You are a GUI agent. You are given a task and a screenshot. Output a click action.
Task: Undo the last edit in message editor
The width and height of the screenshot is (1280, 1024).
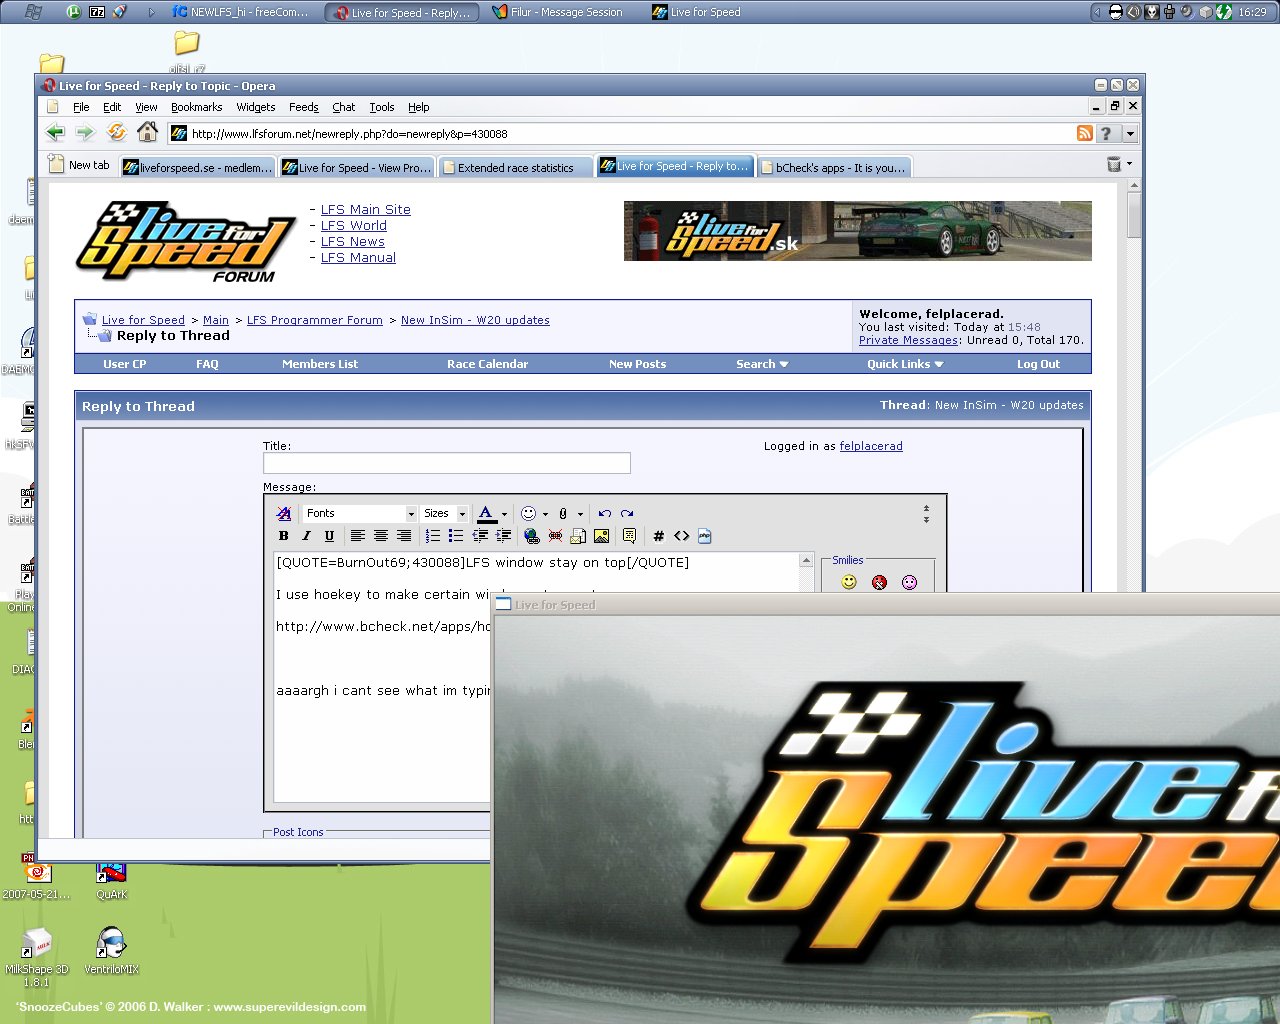(604, 513)
